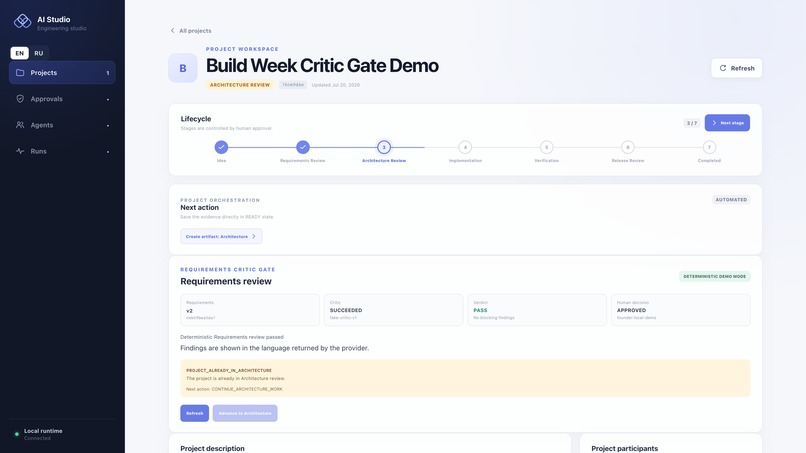Click the Refresh button at top right
Screen dimensions: 806x453
point(737,68)
